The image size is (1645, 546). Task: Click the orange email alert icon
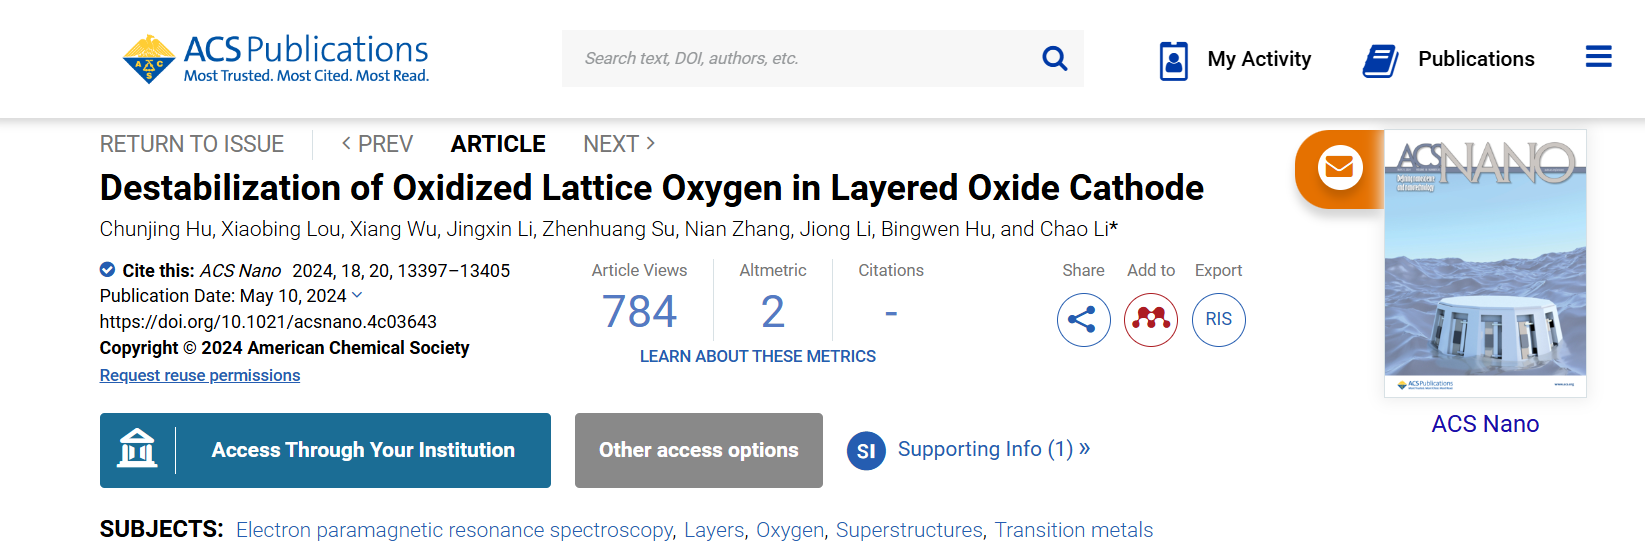pos(1338,168)
